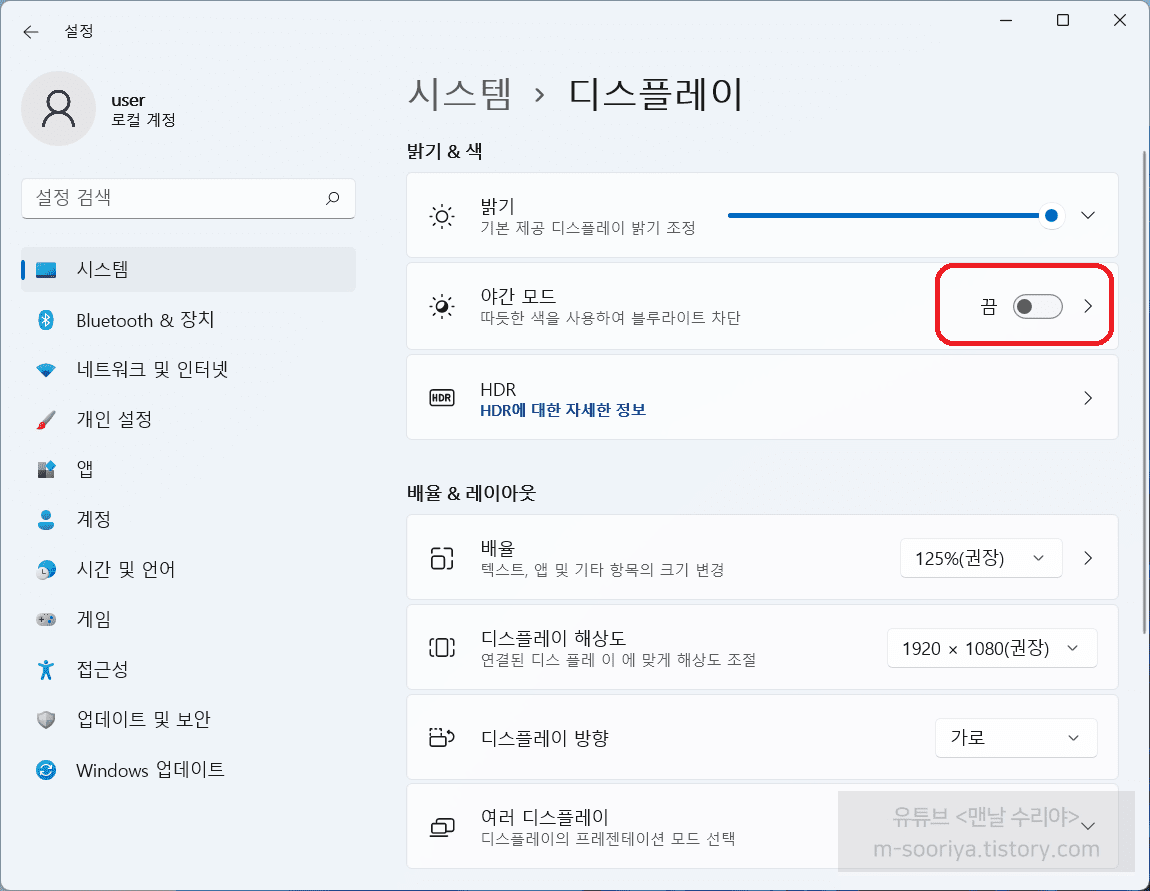The height and width of the screenshot is (891, 1150).
Task: Toggle the 야간 모드 switch on
Action: click(x=1037, y=307)
